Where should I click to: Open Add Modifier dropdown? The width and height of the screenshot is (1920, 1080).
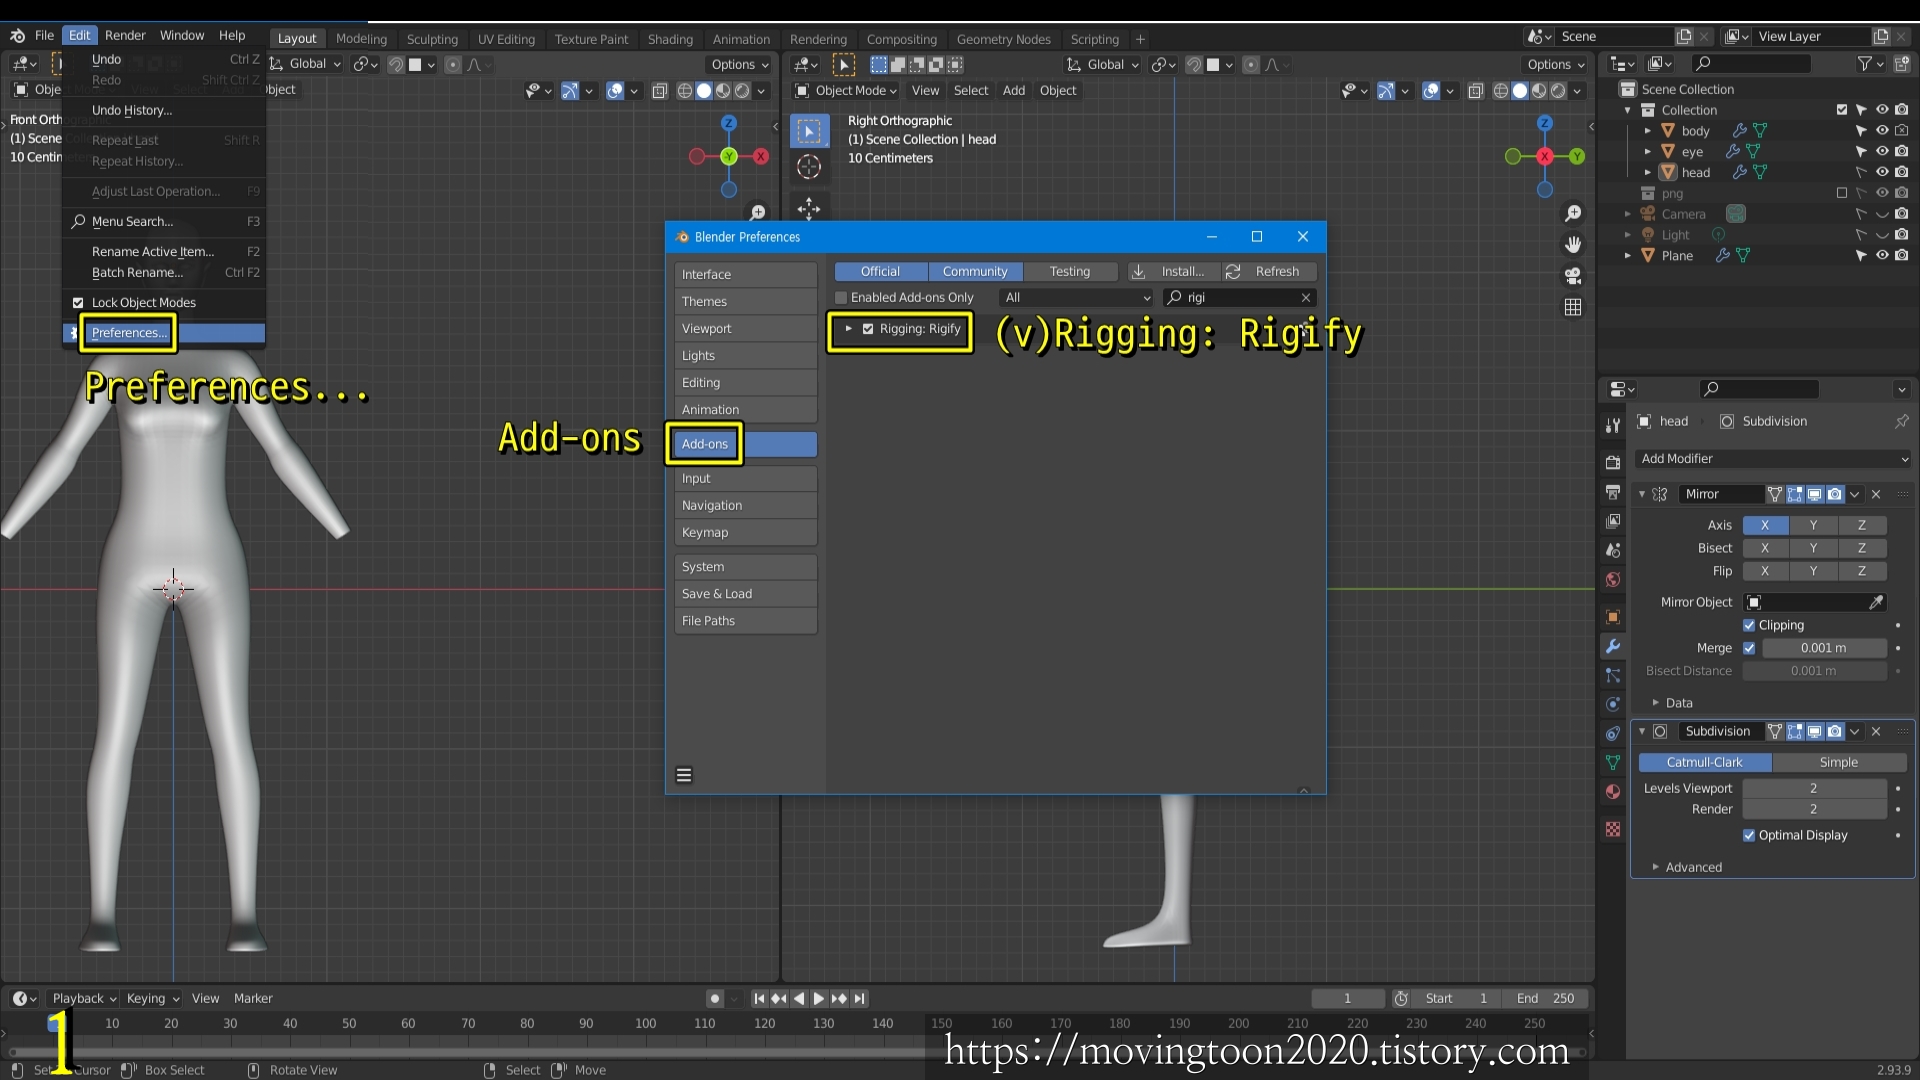click(x=1773, y=458)
